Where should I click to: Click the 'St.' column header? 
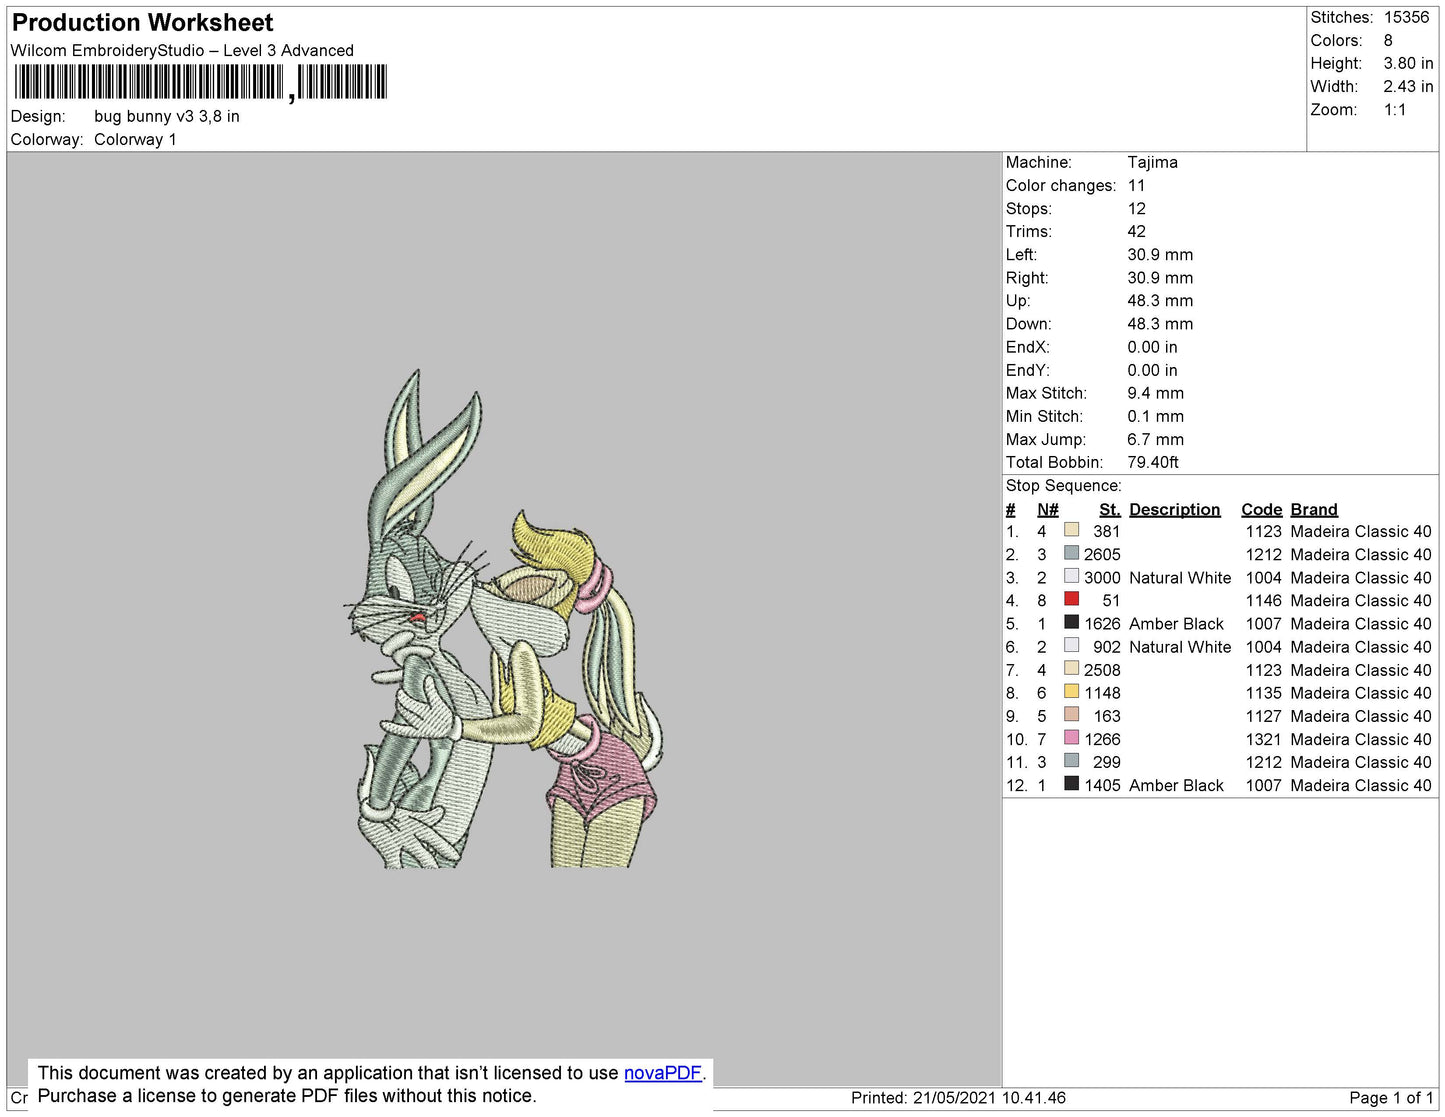pyautogui.click(x=1110, y=509)
